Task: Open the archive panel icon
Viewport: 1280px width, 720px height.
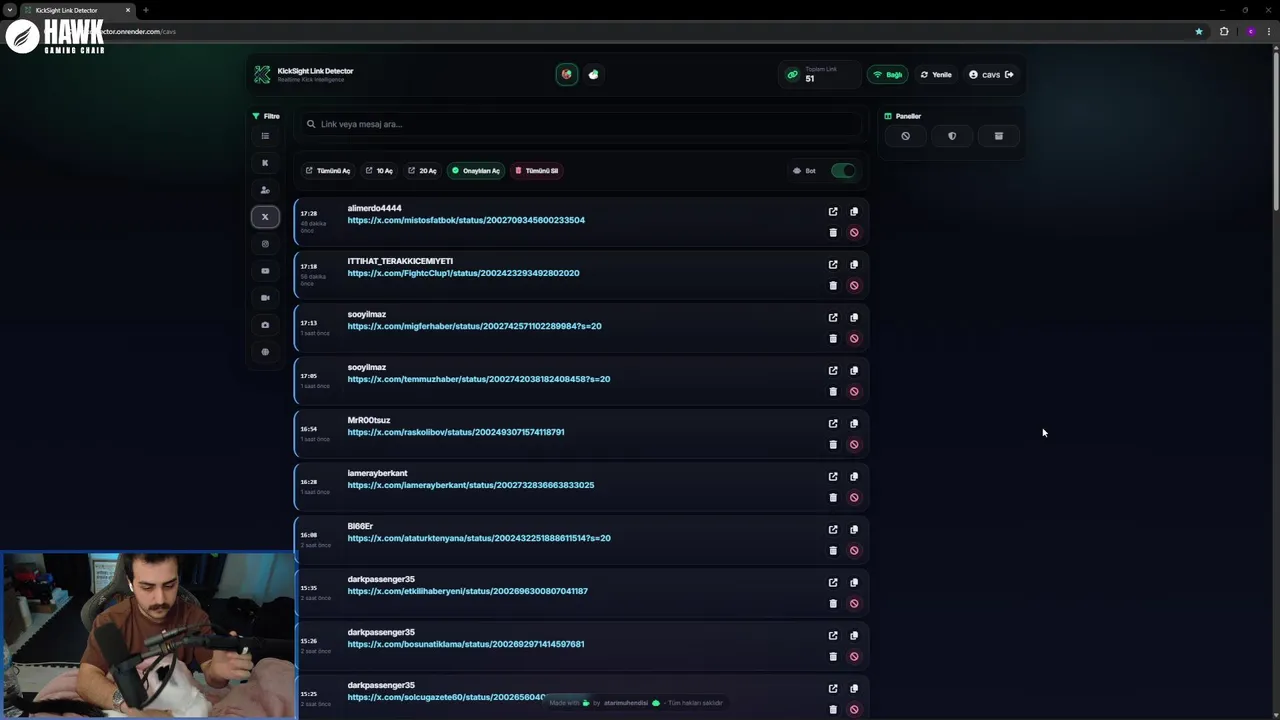Action: pos(998,136)
